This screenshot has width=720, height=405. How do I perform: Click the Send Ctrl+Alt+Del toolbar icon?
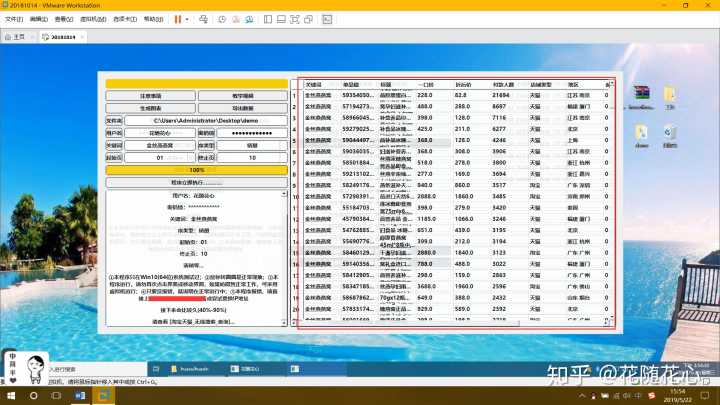tap(203, 18)
